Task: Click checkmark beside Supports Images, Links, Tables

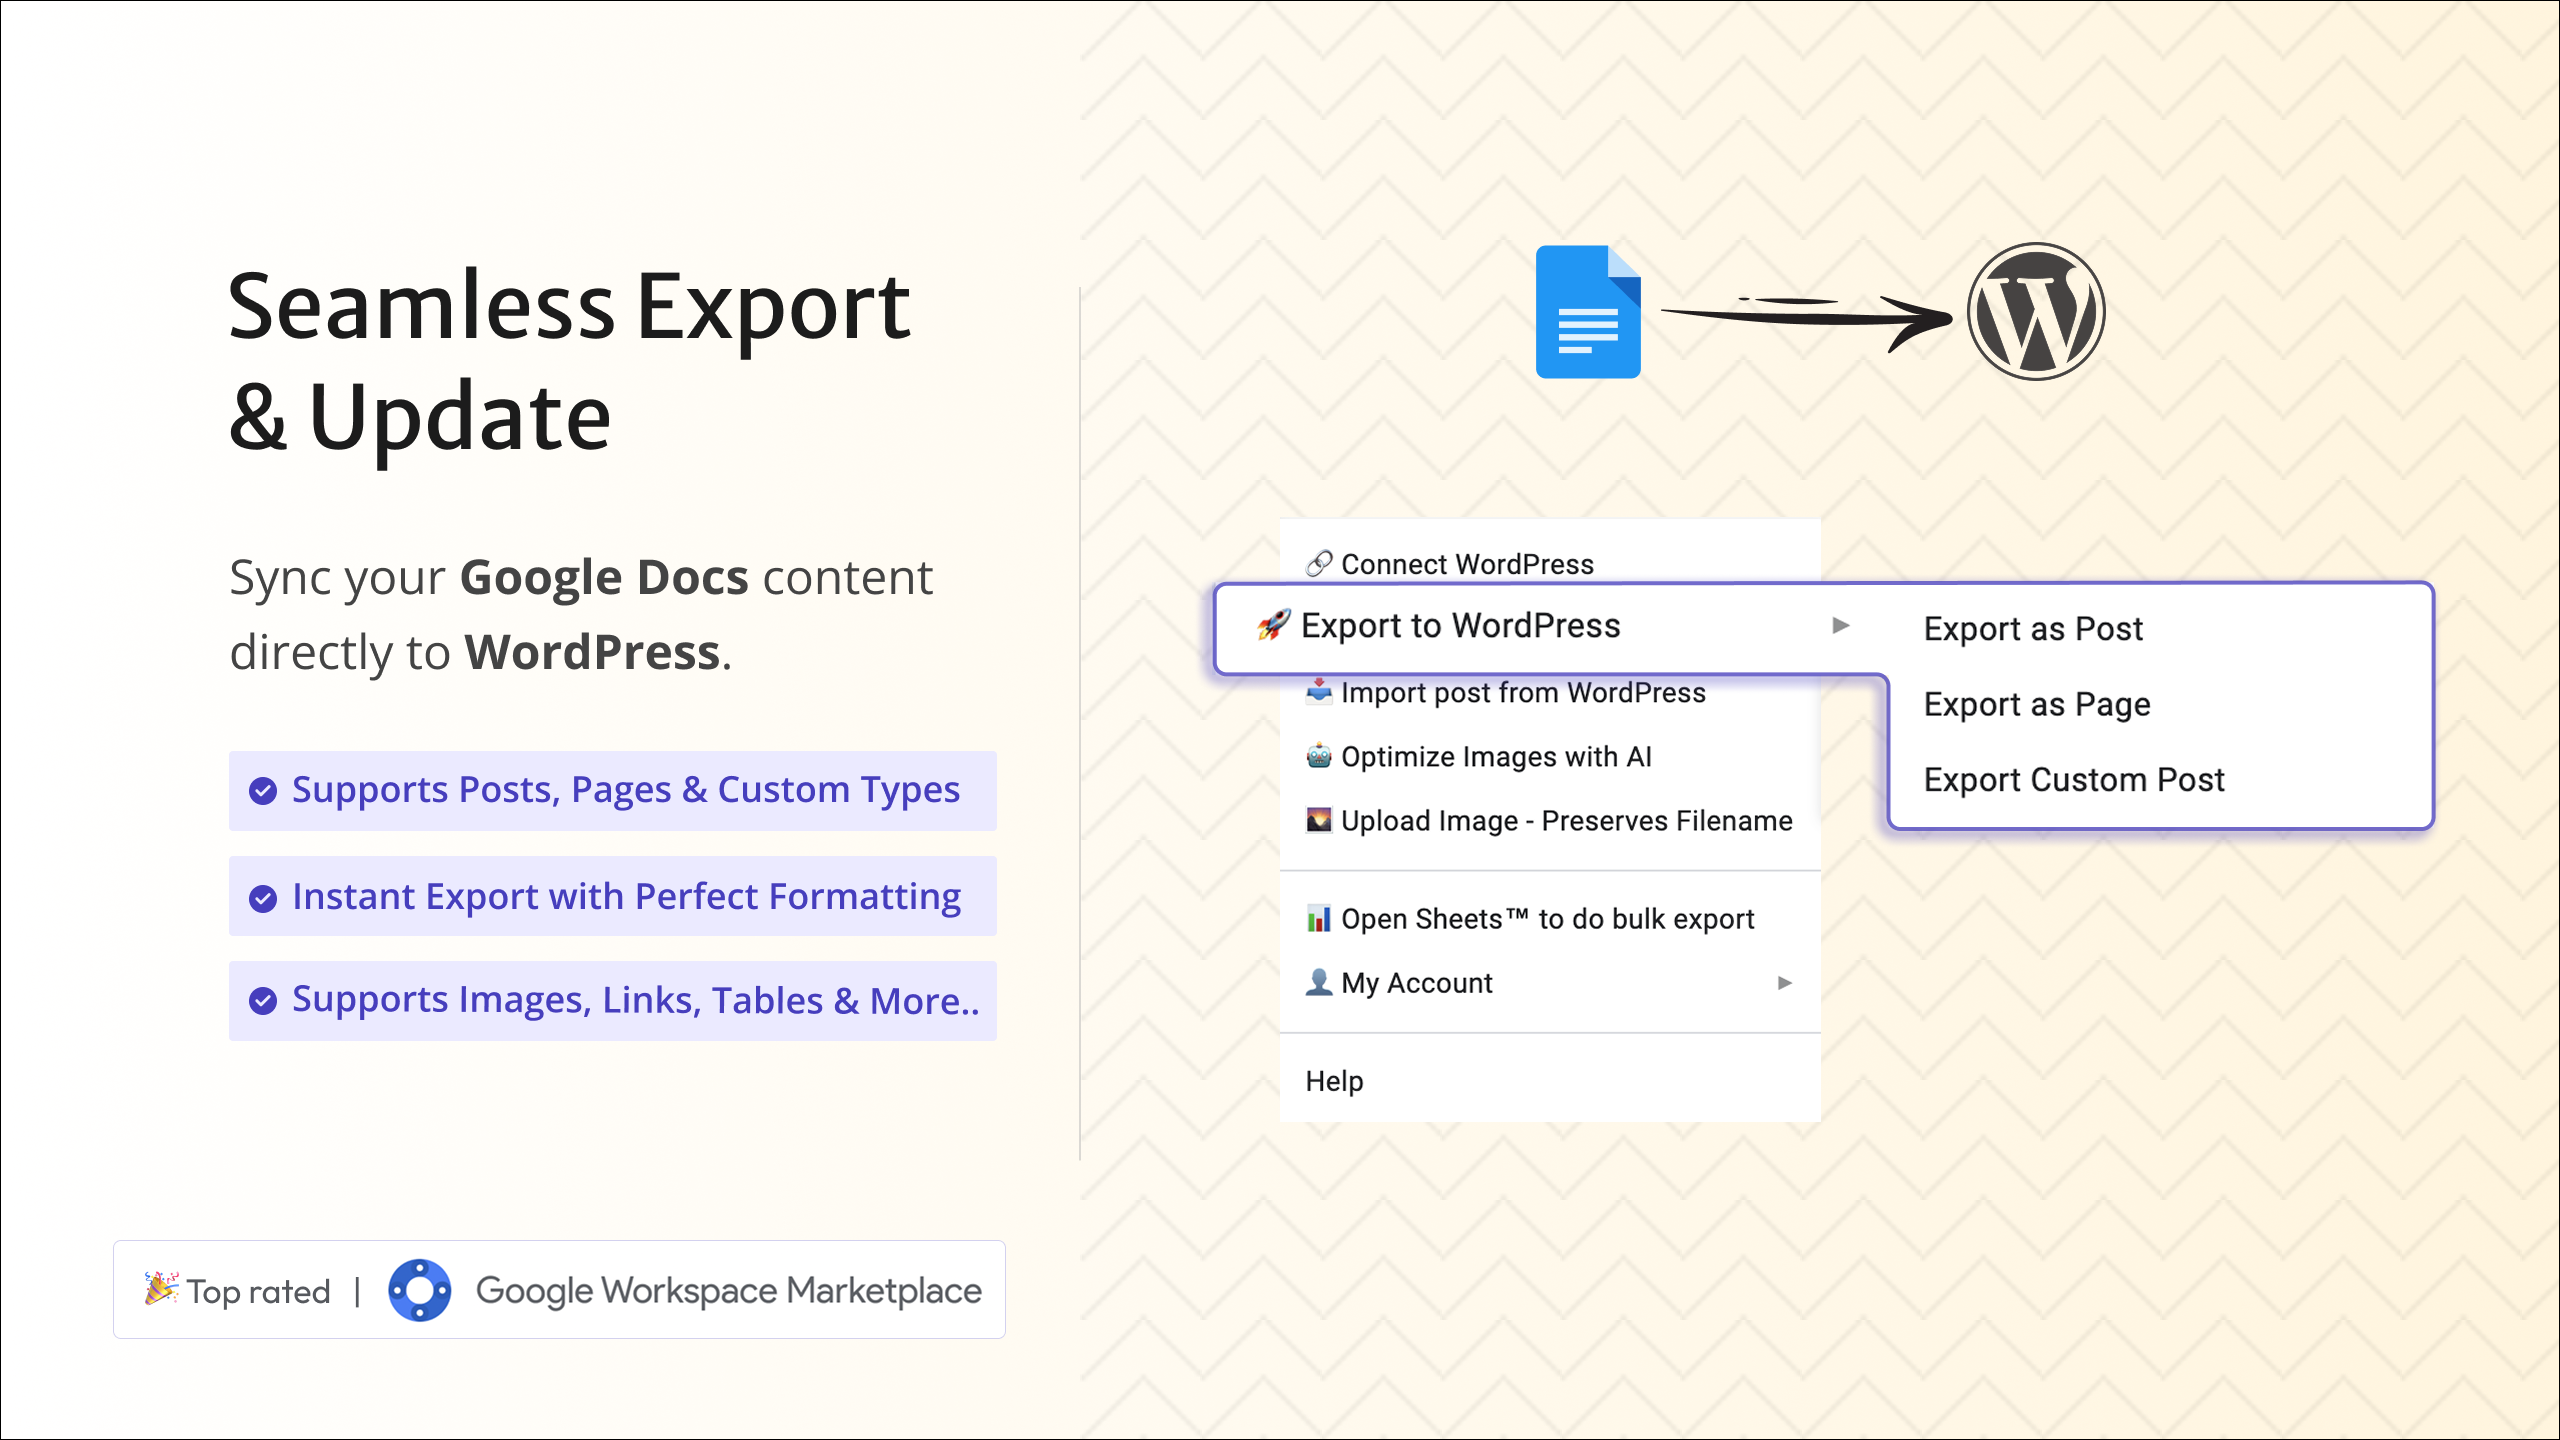Action: (x=263, y=1001)
